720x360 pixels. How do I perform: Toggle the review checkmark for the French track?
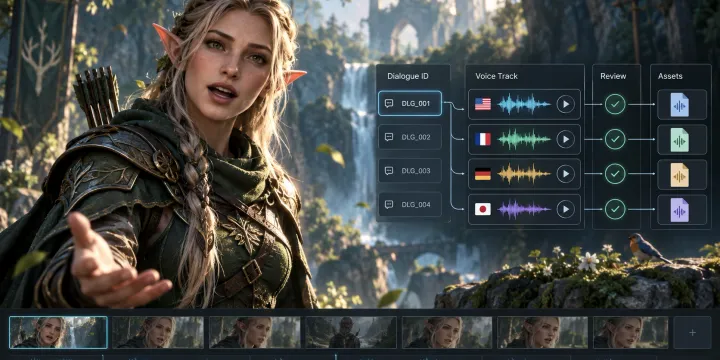pos(615,139)
